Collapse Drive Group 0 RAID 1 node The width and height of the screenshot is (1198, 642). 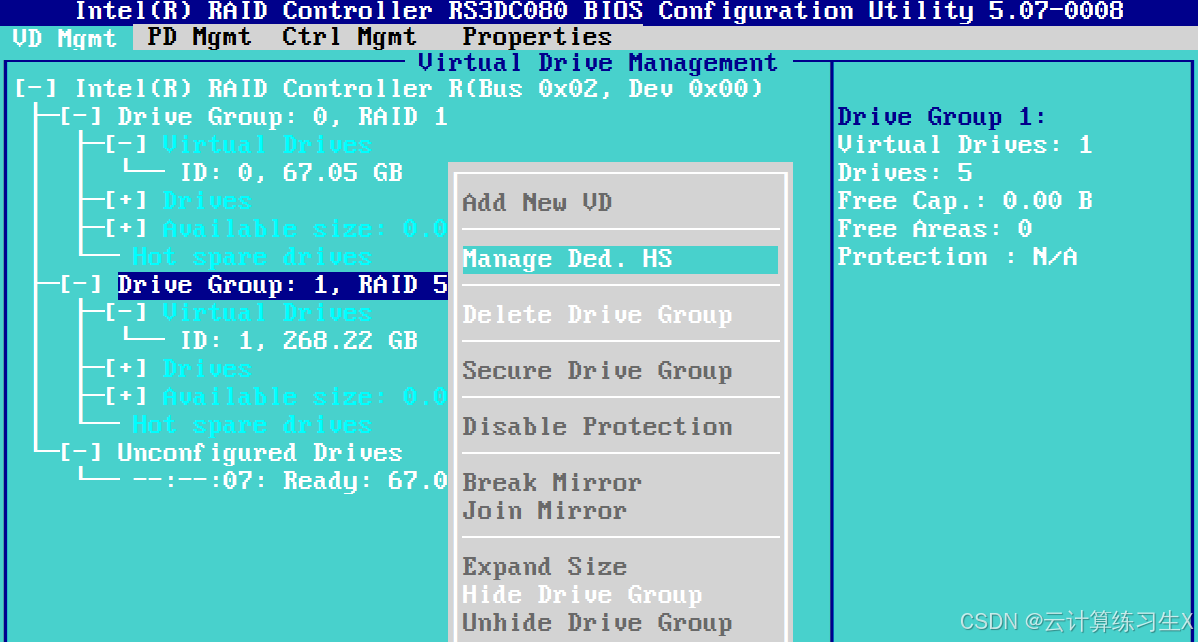[81, 118]
